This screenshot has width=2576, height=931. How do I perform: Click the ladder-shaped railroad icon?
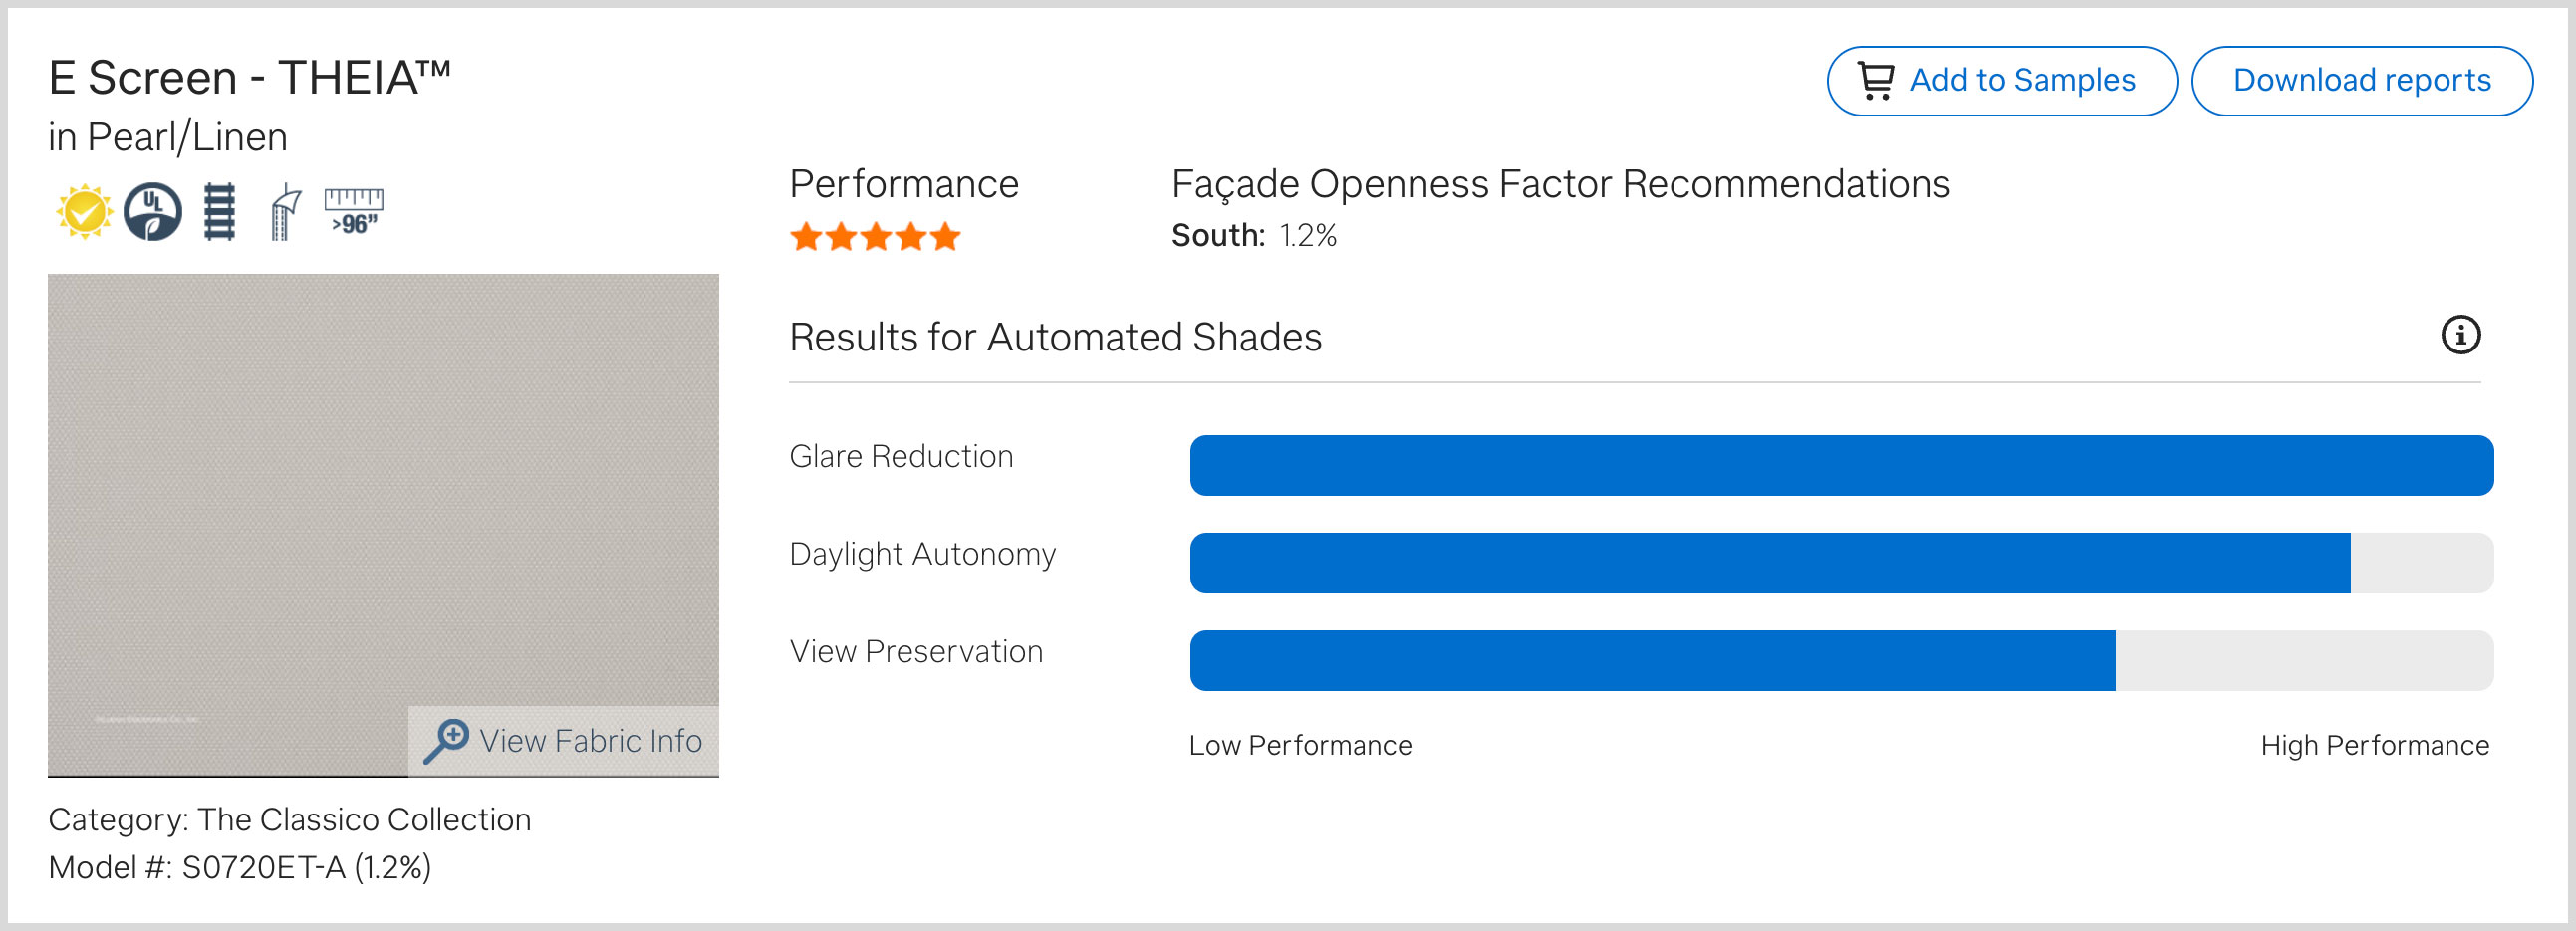pyautogui.click(x=219, y=211)
